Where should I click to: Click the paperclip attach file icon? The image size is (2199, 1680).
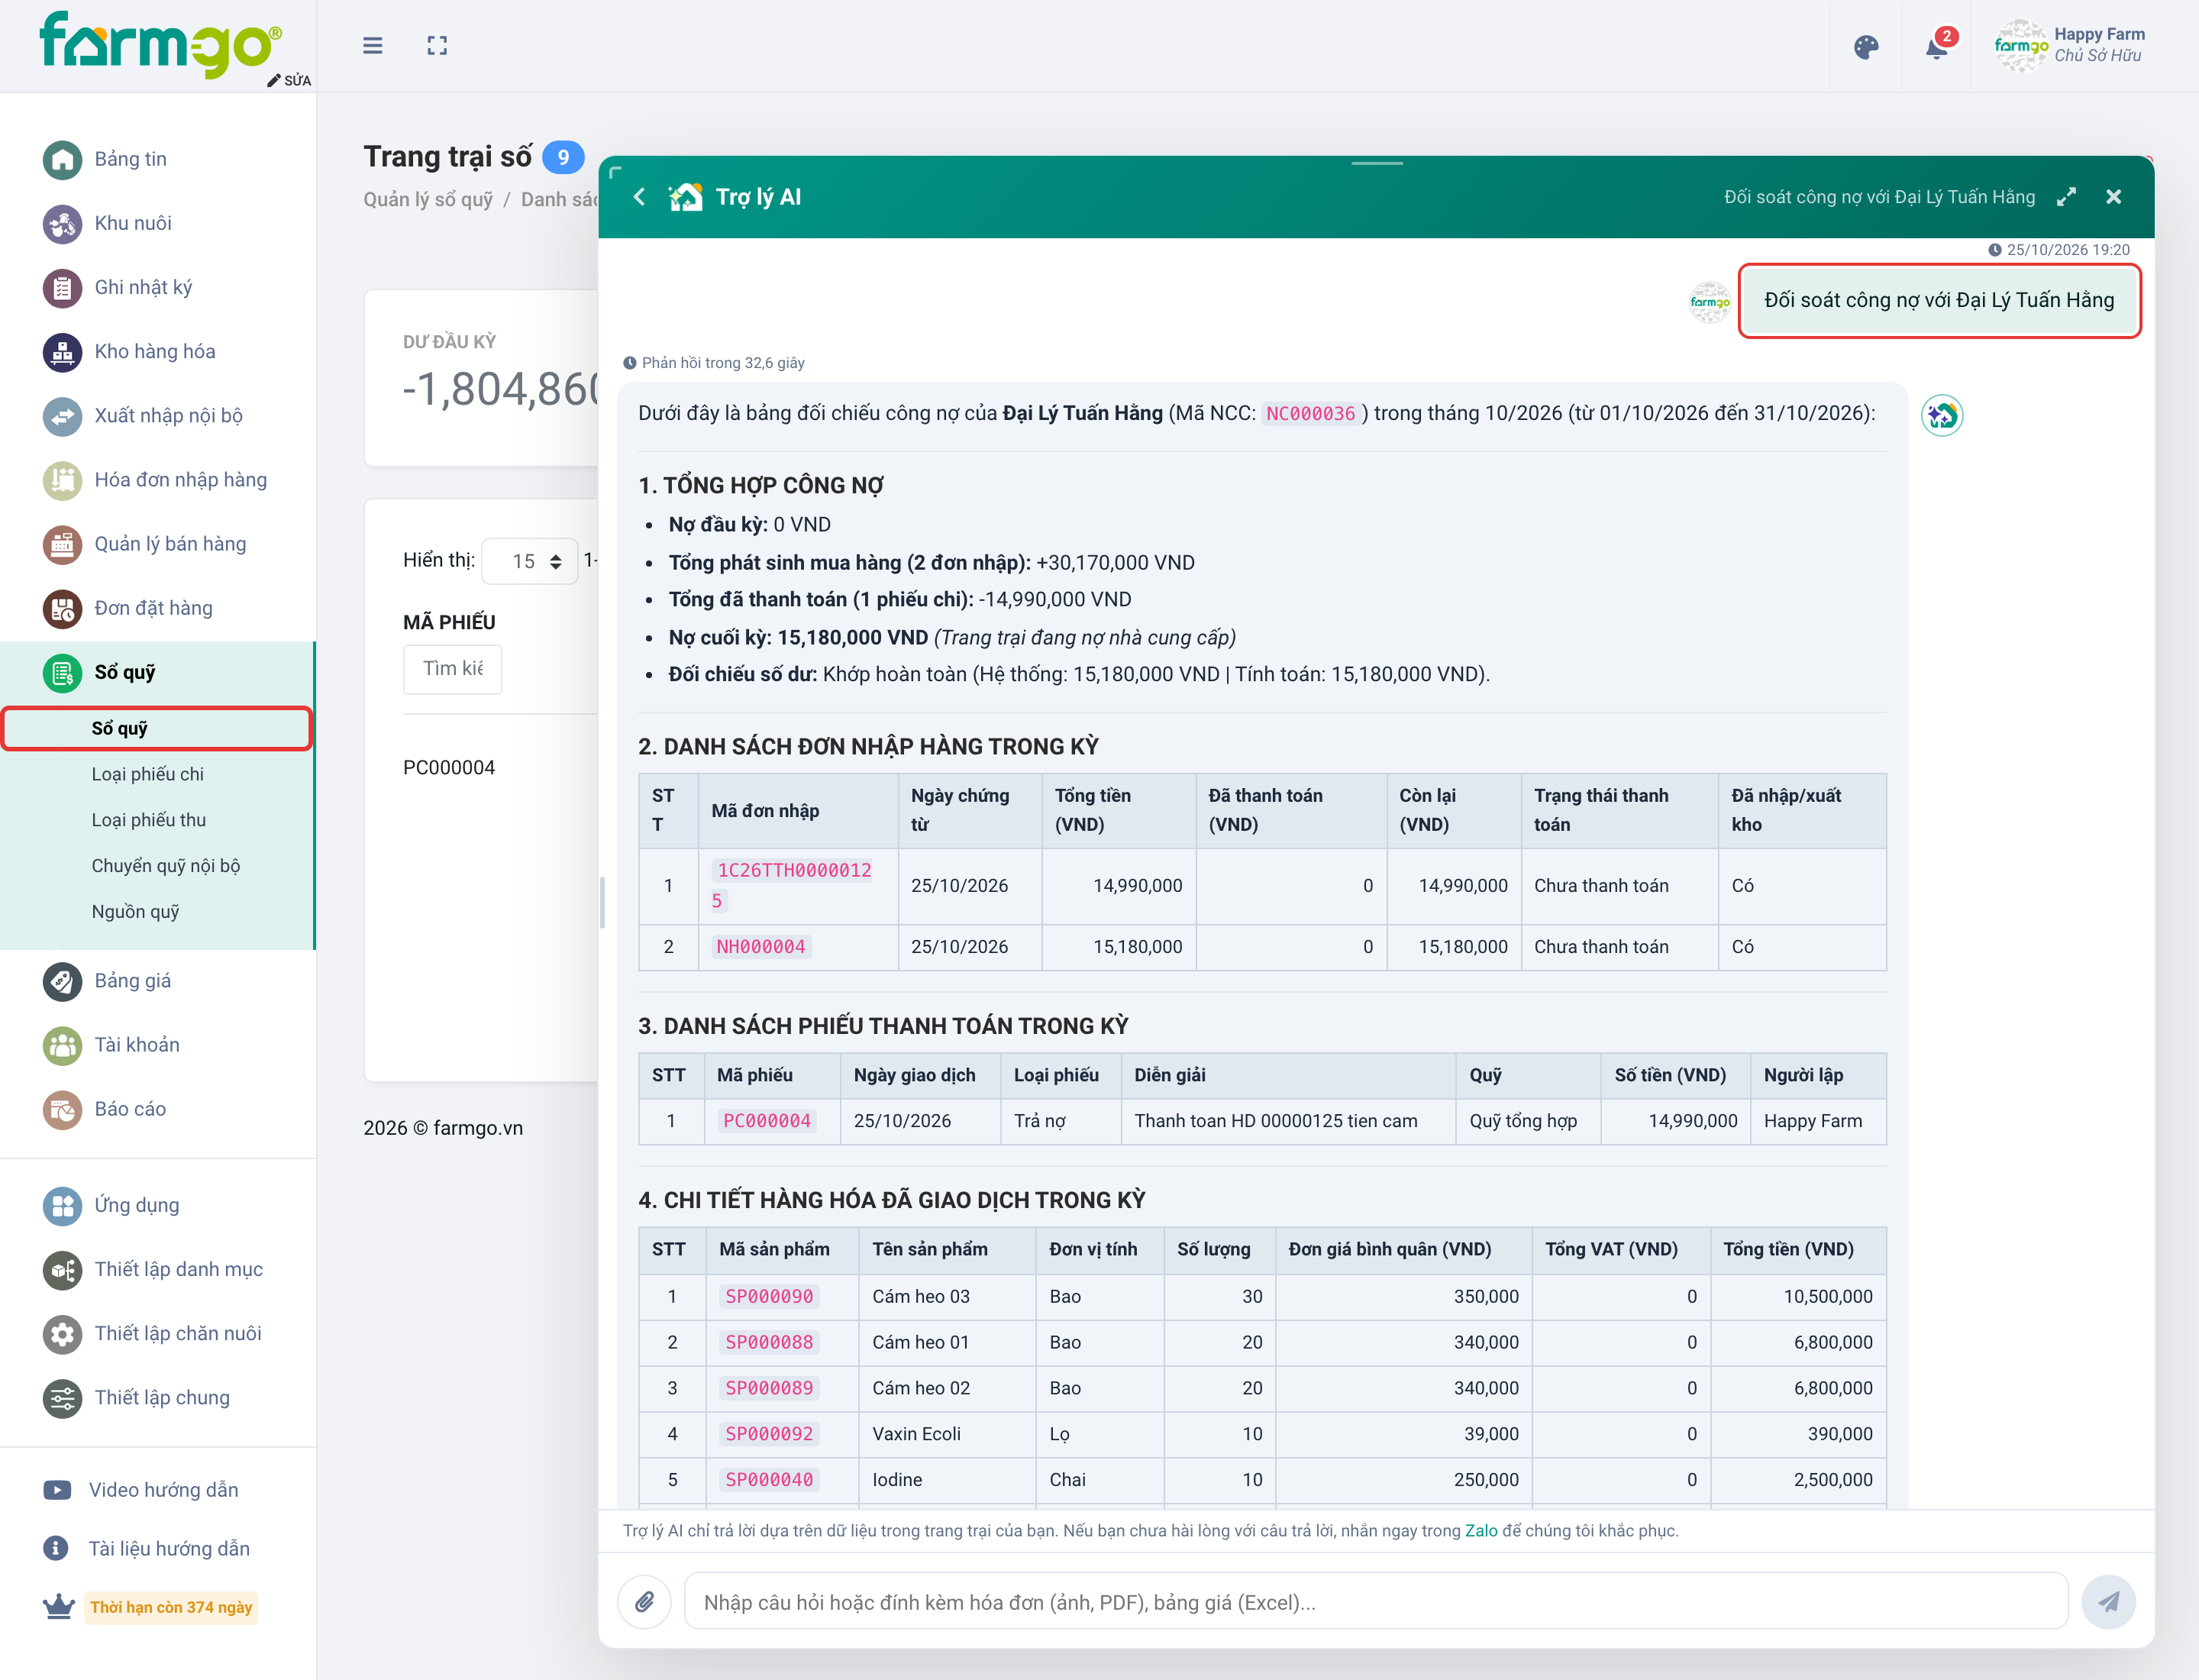[645, 1601]
